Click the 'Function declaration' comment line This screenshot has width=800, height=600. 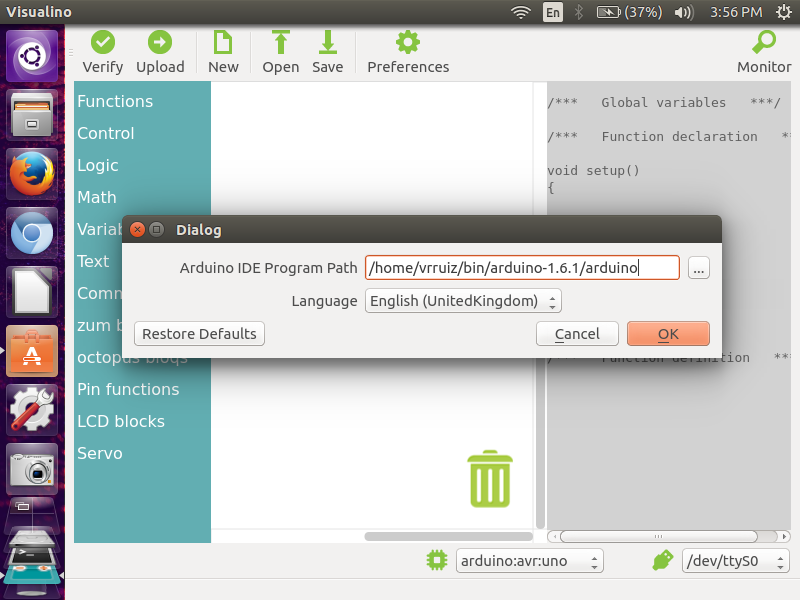coord(668,137)
